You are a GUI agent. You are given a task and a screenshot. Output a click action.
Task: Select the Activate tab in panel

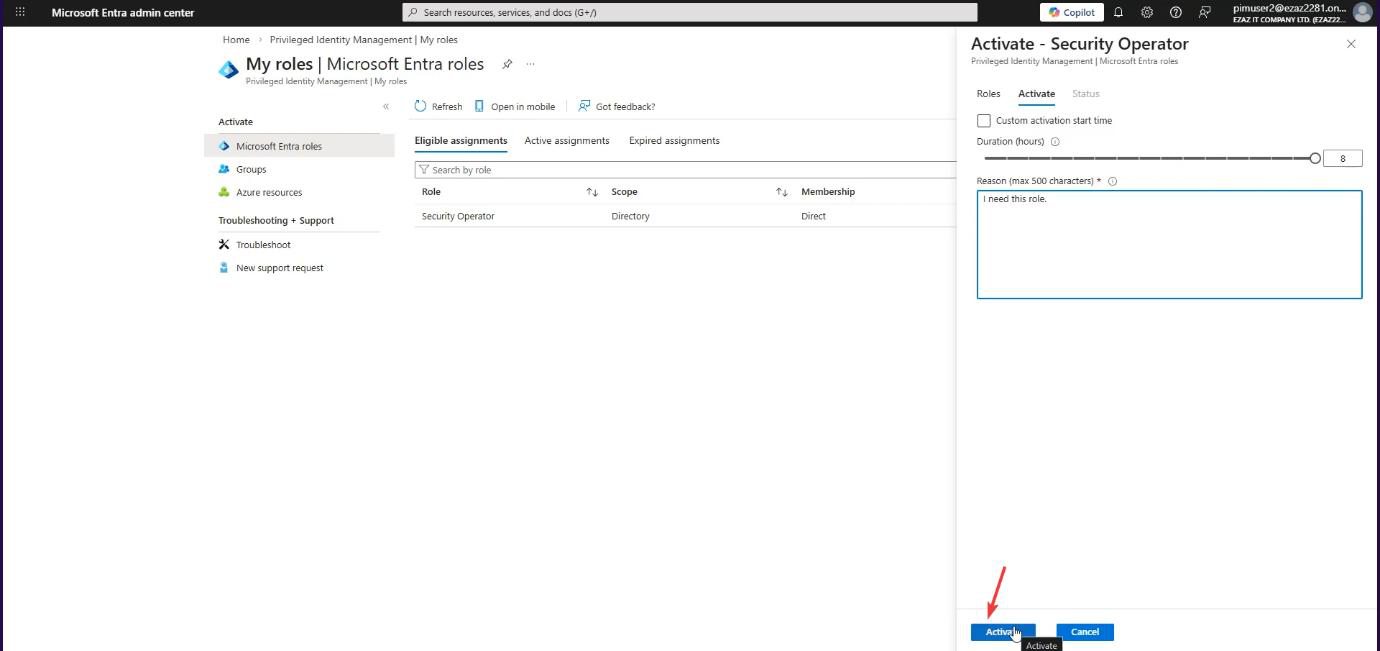tap(1036, 94)
